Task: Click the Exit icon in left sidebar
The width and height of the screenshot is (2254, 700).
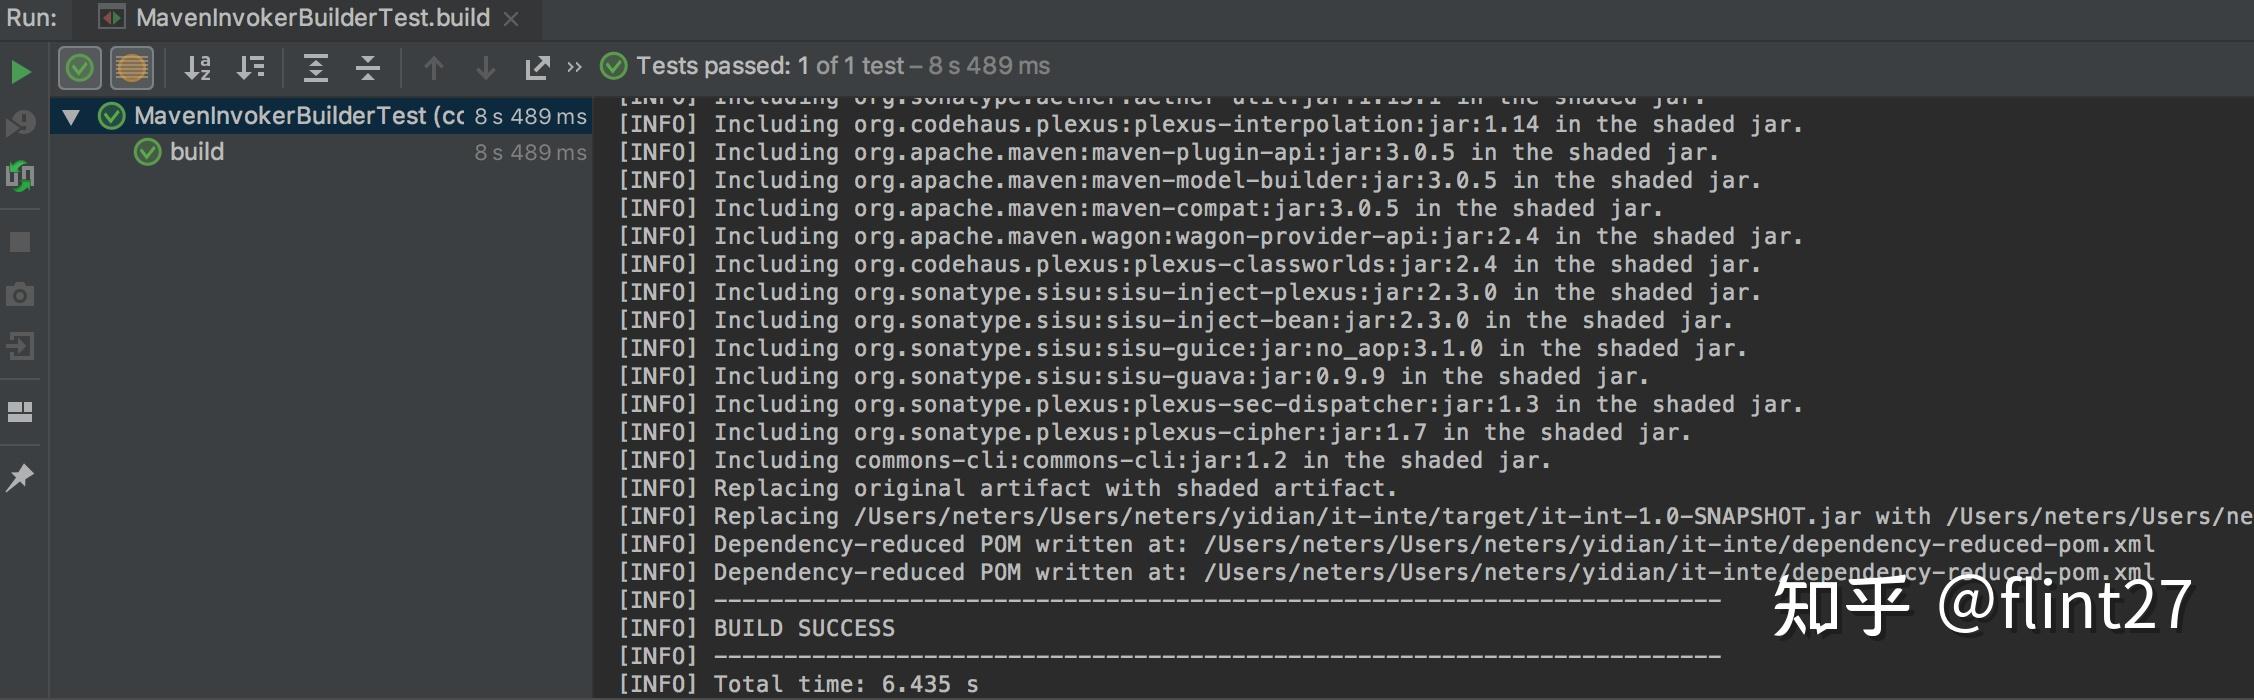Action: pyautogui.click(x=20, y=347)
